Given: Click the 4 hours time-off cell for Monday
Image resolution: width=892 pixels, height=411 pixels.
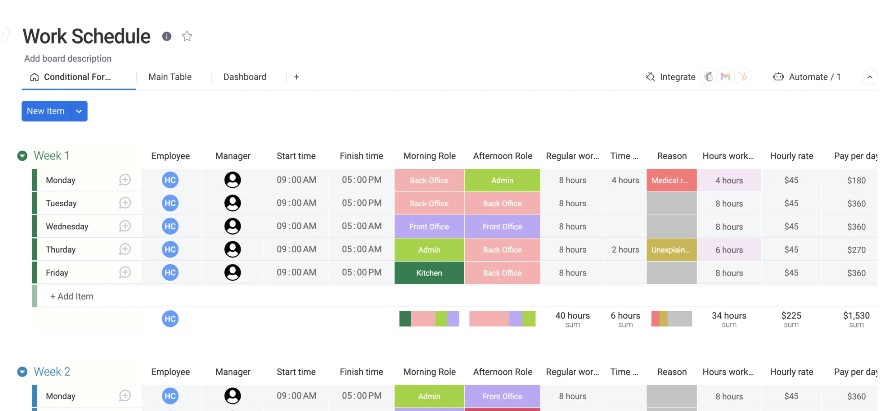Looking at the screenshot, I should (625, 180).
